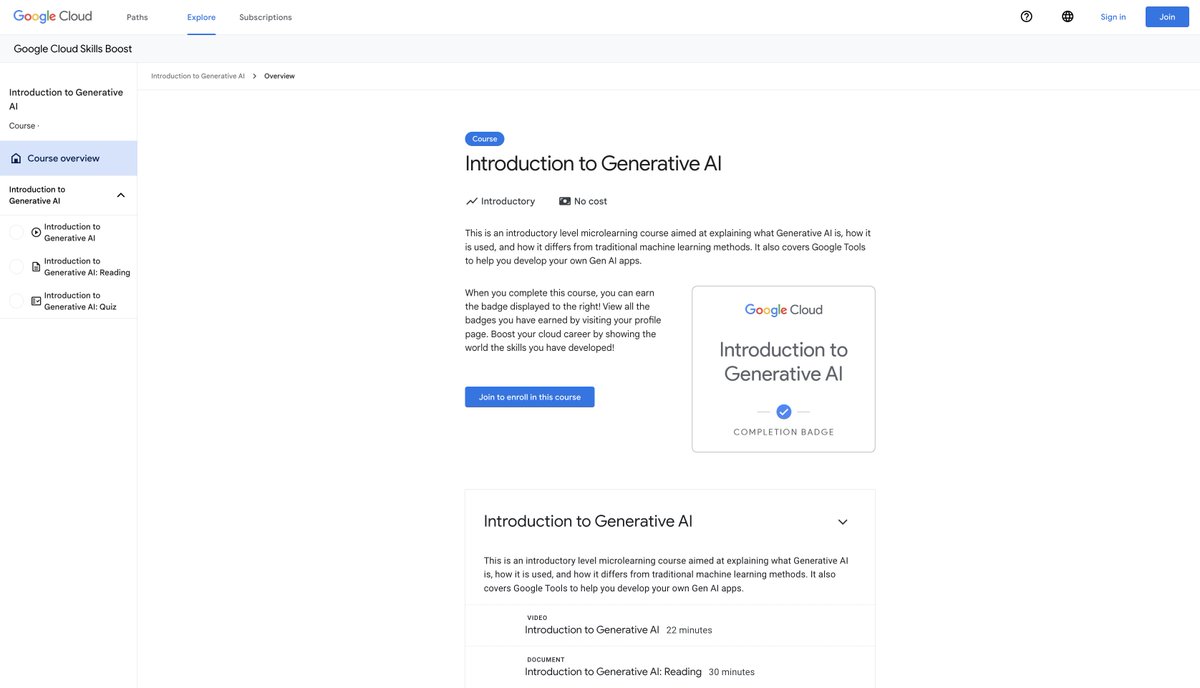Click the main Introduction to Generative AI heading

point(593,164)
